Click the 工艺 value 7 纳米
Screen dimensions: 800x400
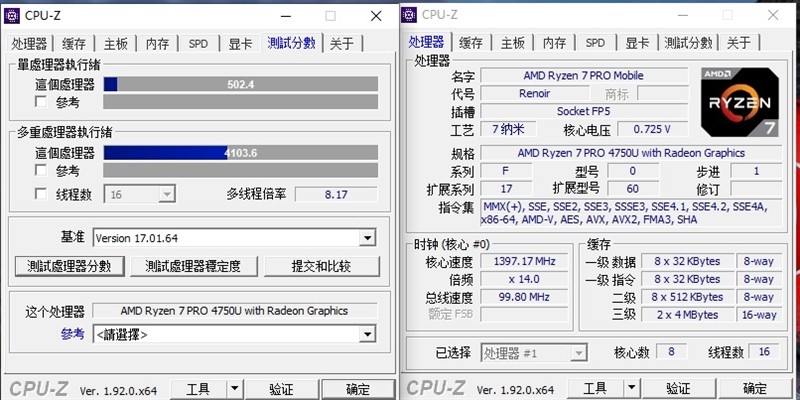point(508,129)
